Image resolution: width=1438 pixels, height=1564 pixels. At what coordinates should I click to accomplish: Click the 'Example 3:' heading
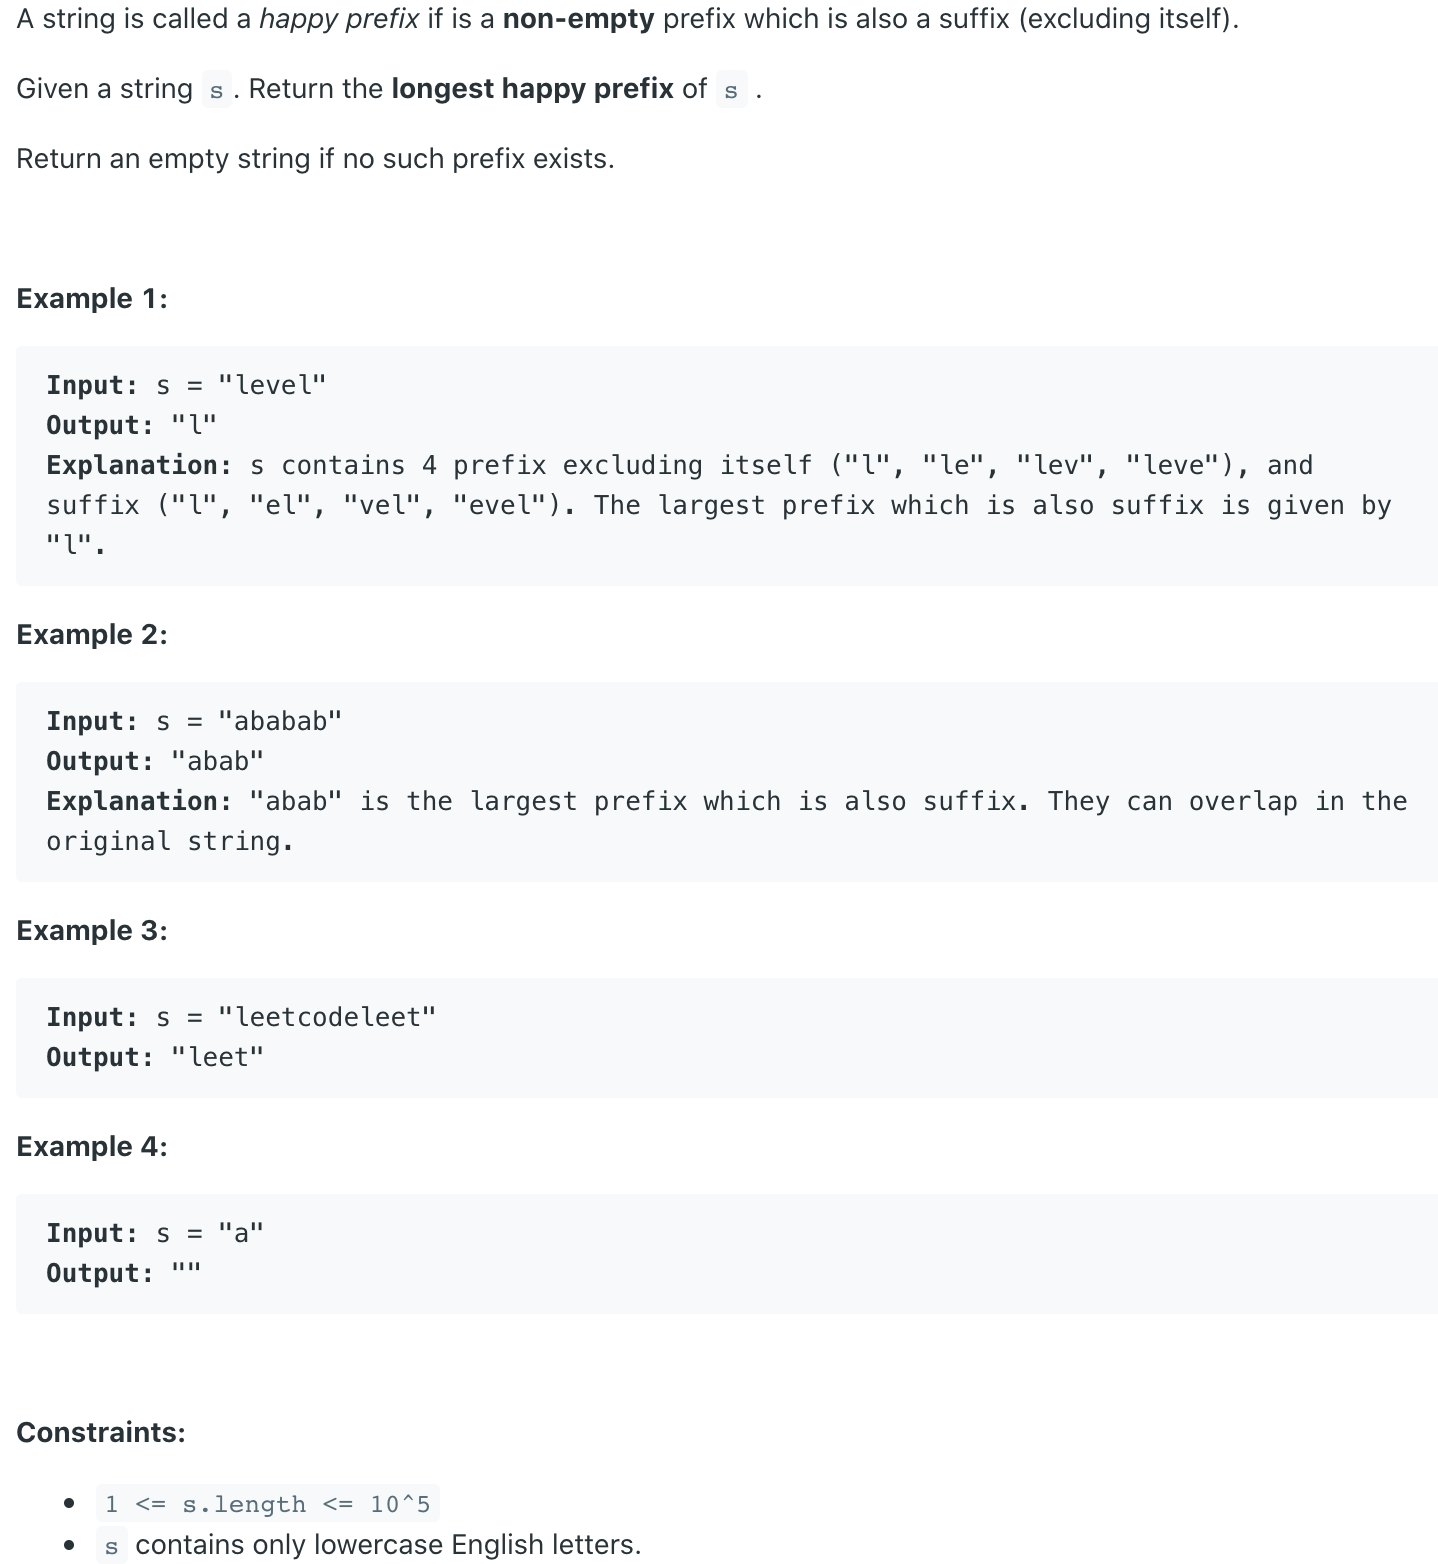[92, 930]
